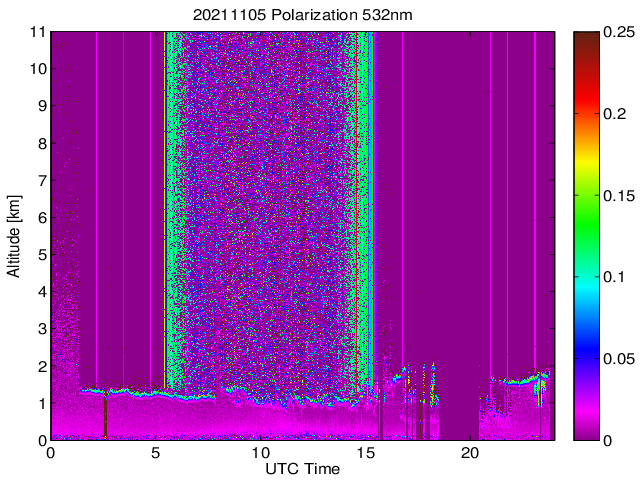Screen dimensions: 640x480
Task: Click the cyan region of the colorbar
Action: pyautogui.click(x=587, y=286)
